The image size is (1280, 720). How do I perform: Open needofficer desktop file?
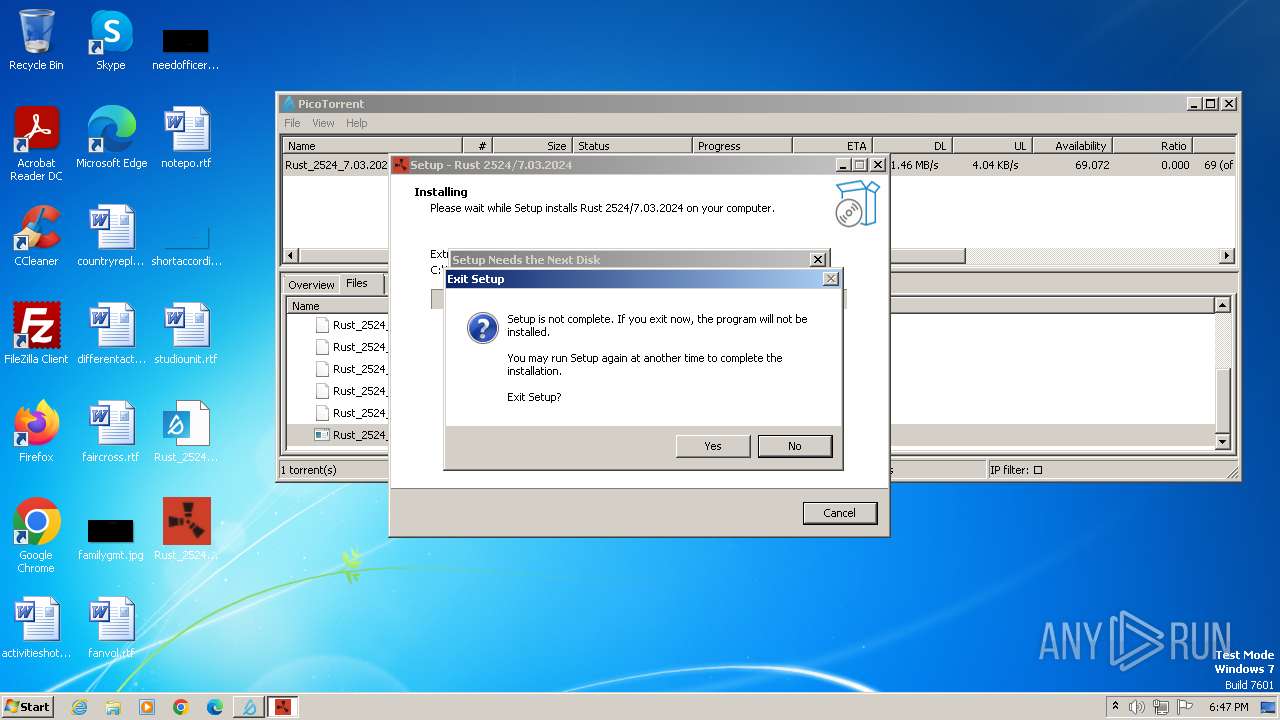186,48
